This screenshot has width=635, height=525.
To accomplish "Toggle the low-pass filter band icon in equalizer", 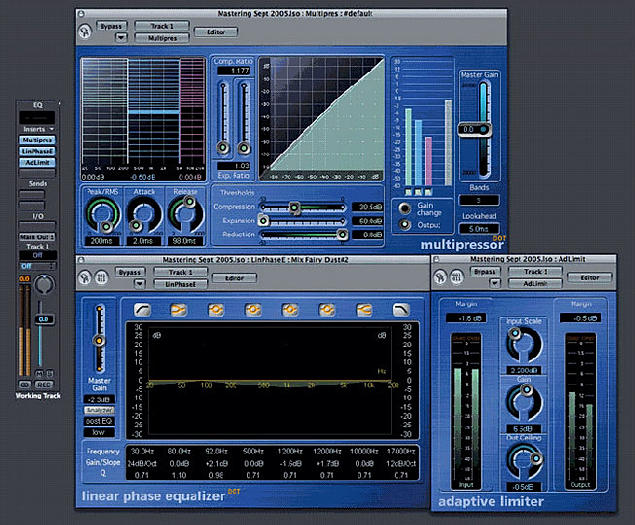I will (401, 310).
